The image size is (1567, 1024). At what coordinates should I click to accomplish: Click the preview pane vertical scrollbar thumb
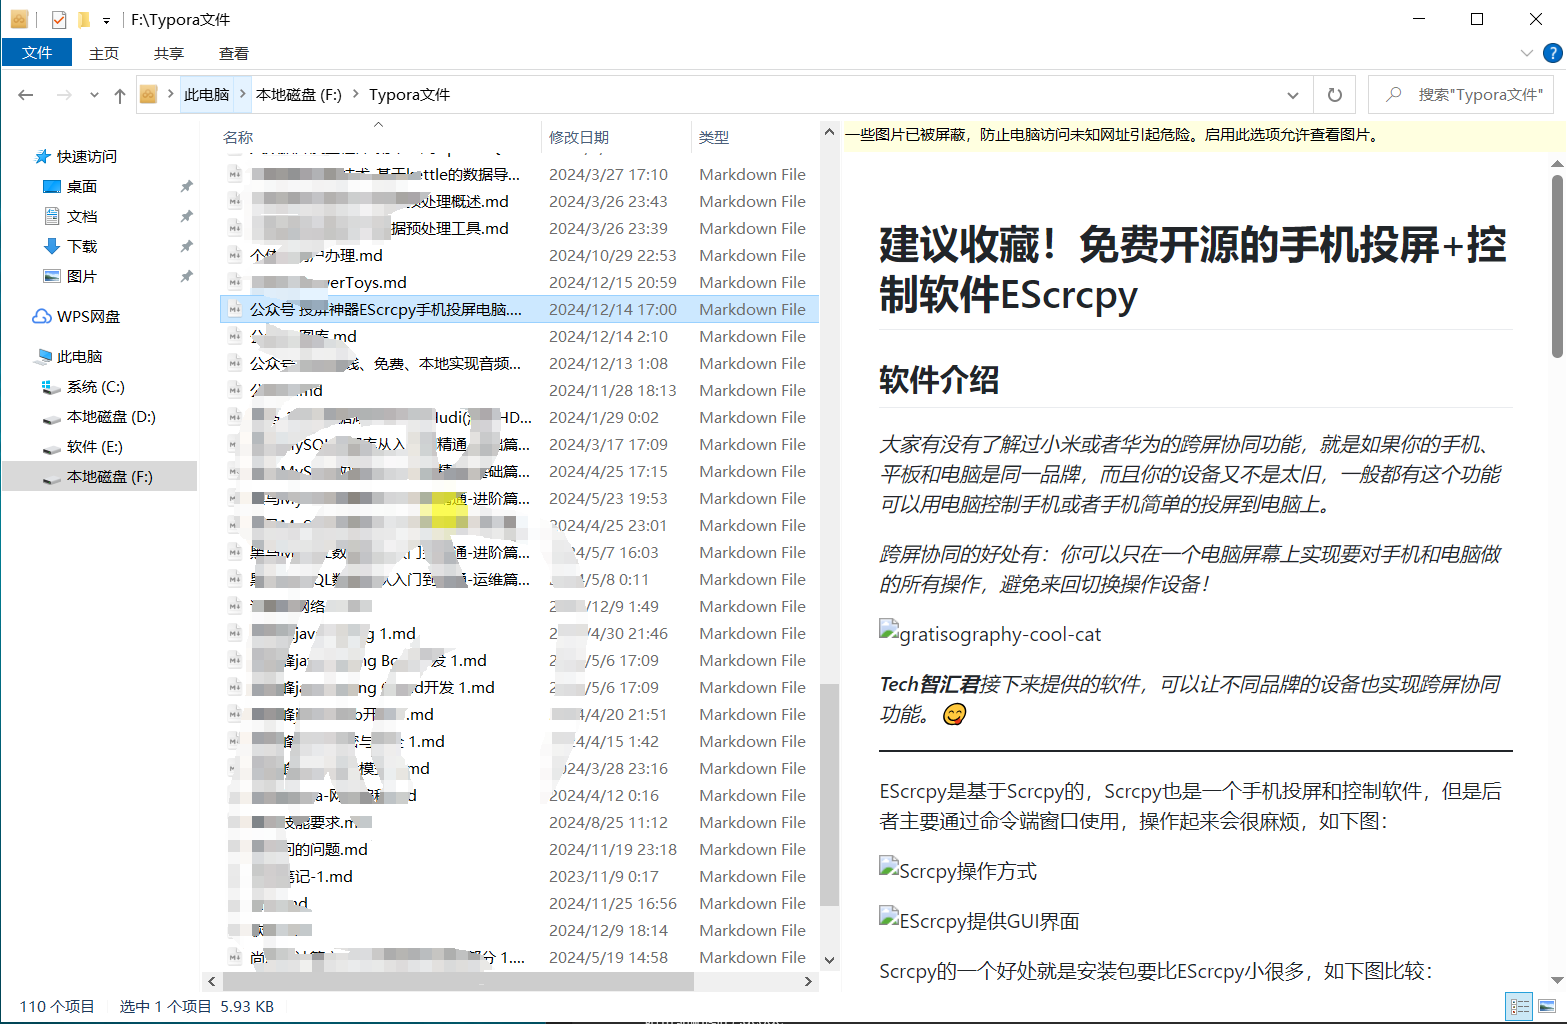(1557, 266)
